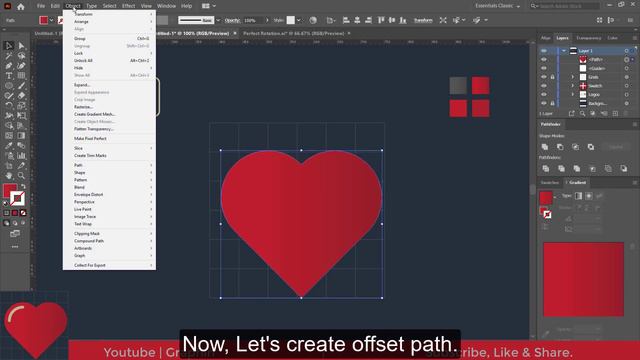Toggle visibility of Layer 1

544,51
